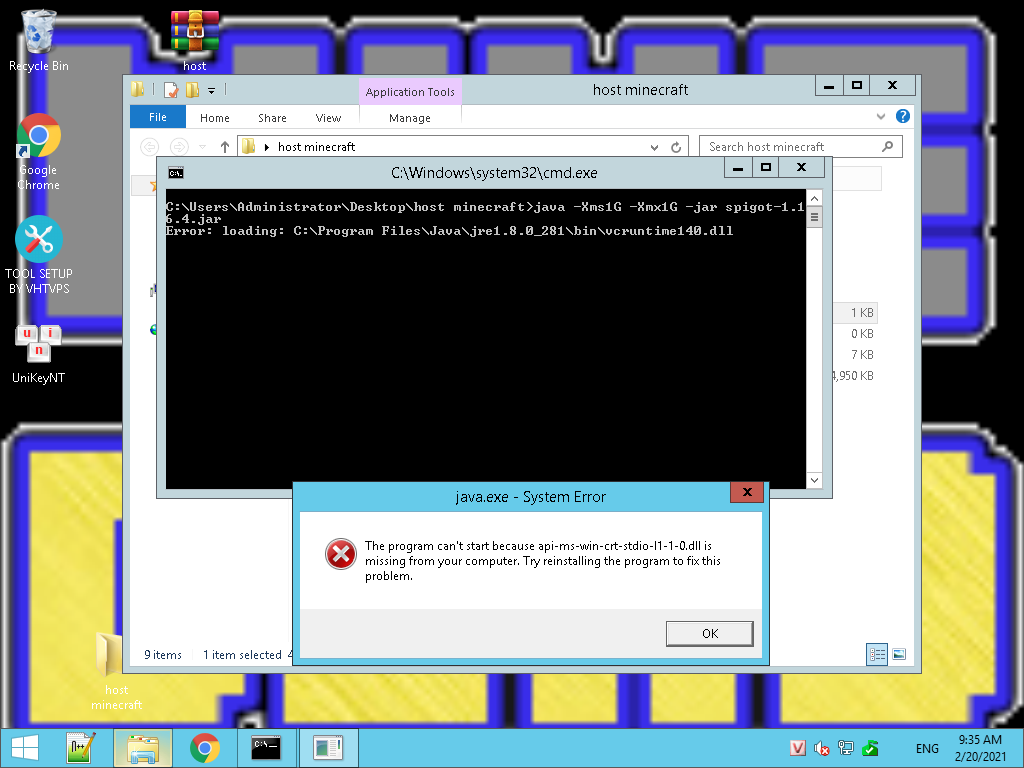Click the 0 KB file size cell

861,334
